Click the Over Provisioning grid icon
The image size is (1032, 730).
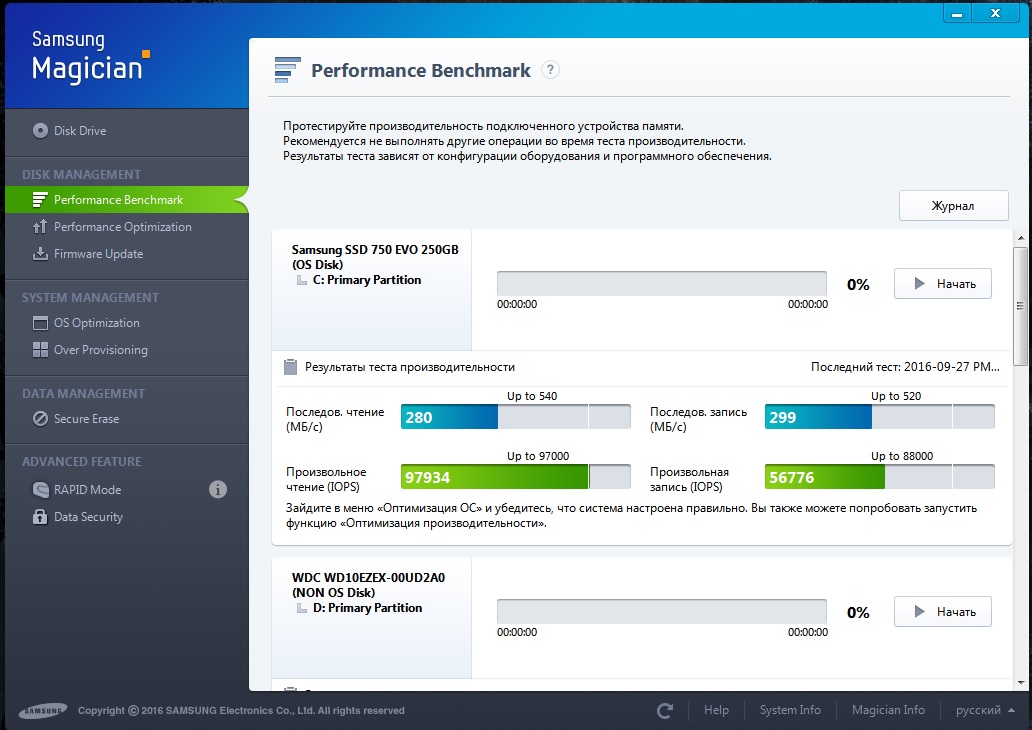[40, 350]
